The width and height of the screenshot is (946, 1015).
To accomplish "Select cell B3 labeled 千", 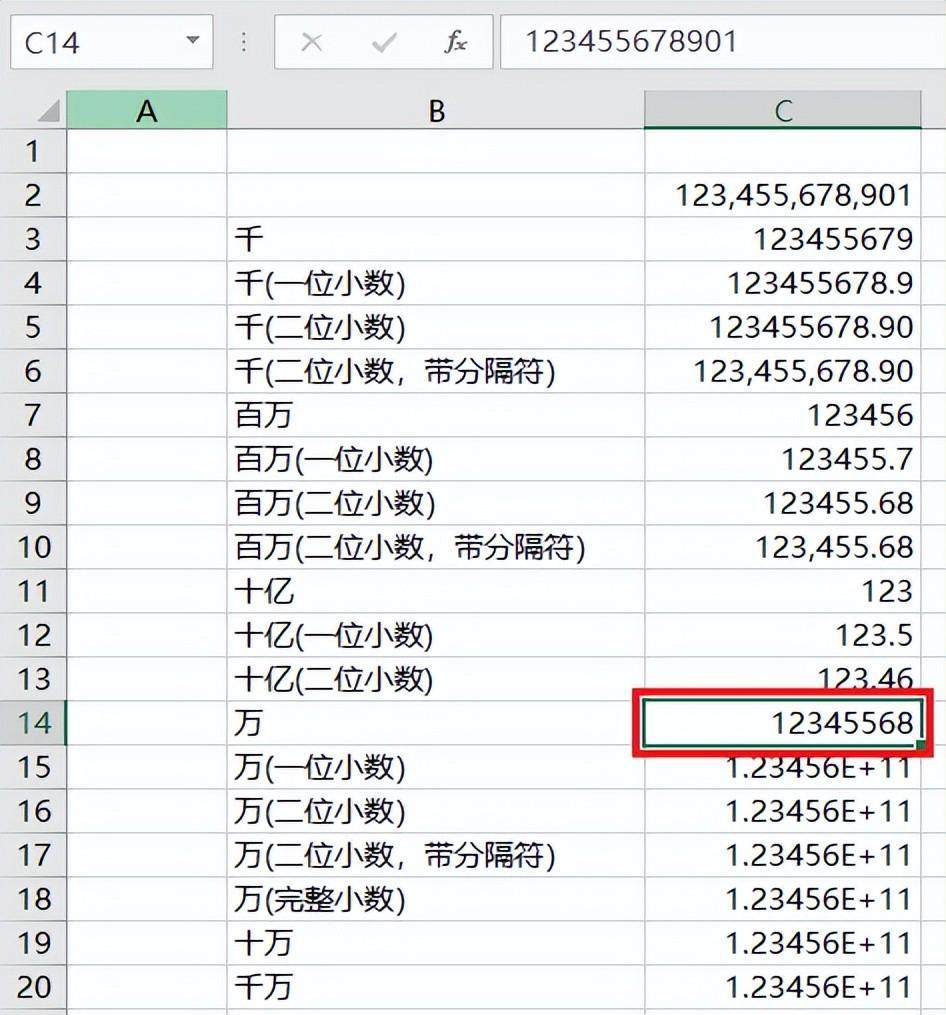I will pos(436,240).
